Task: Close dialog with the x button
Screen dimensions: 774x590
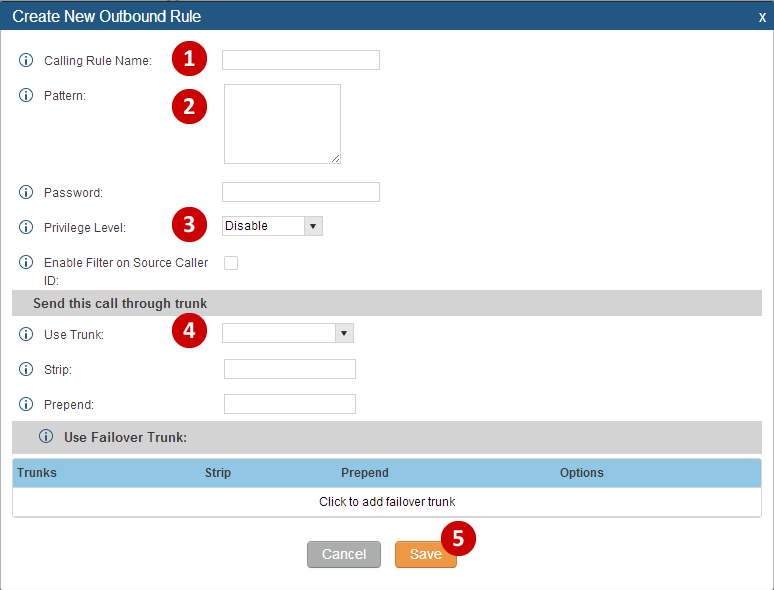Action: (762, 16)
